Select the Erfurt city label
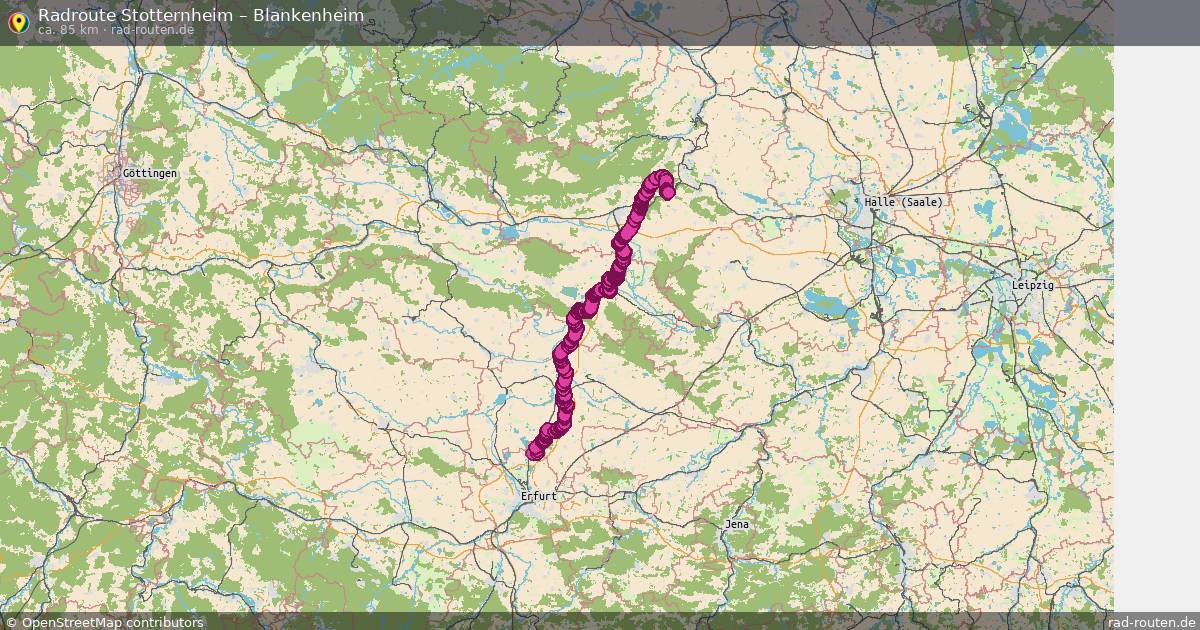The width and height of the screenshot is (1200, 630). (538, 496)
